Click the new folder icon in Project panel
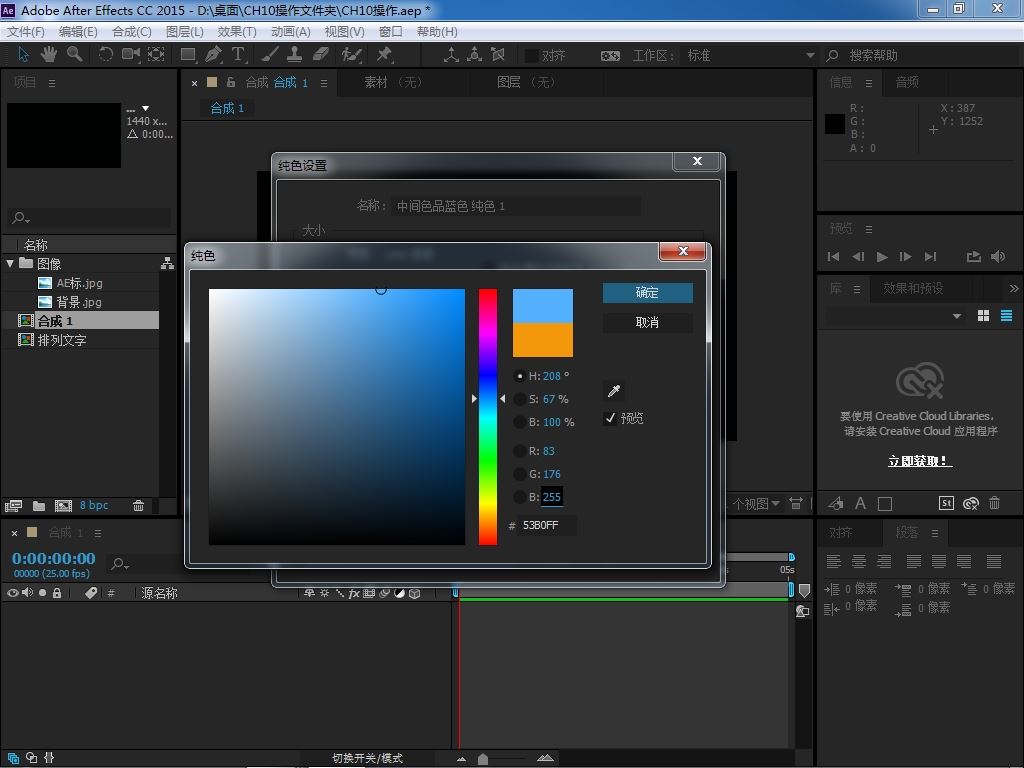The width and height of the screenshot is (1024, 768). coord(39,505)
